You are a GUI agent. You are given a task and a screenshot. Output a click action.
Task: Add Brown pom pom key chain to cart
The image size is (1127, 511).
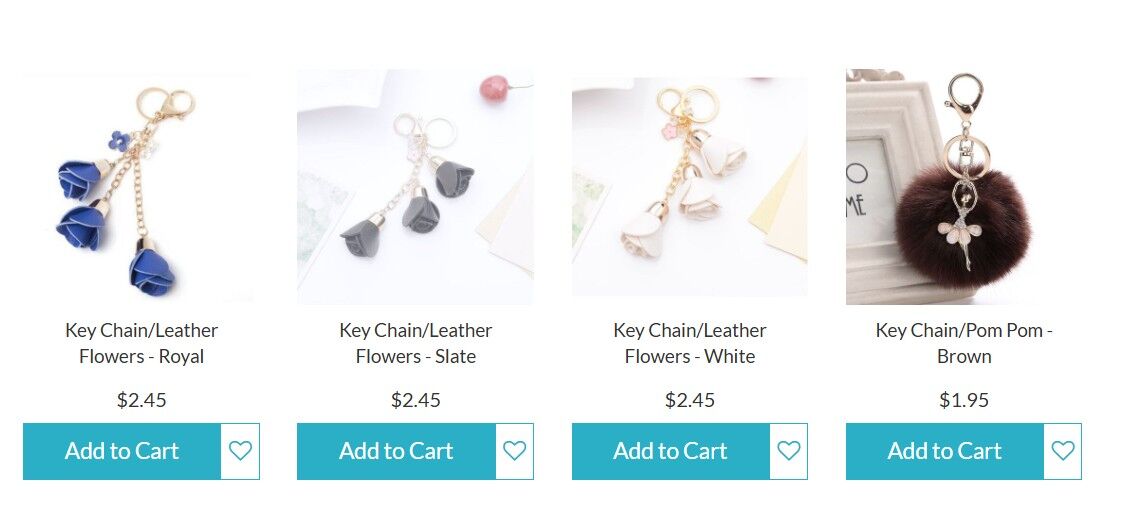pyautogui.click(x=944, y=451)
